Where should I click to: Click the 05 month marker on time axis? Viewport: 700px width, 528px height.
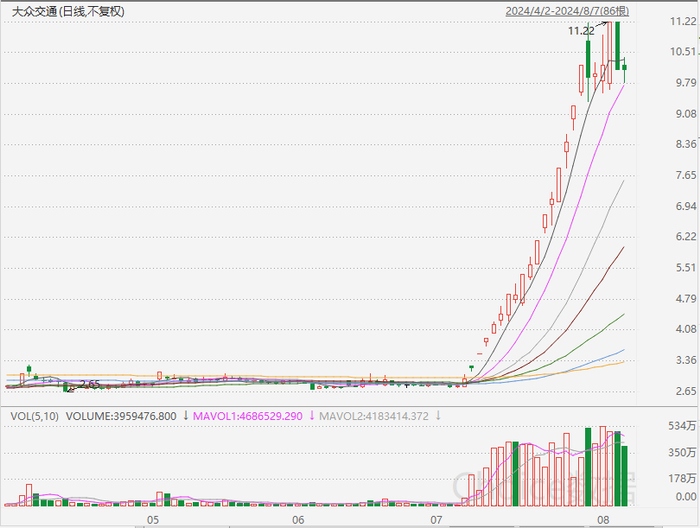(153, 520)
